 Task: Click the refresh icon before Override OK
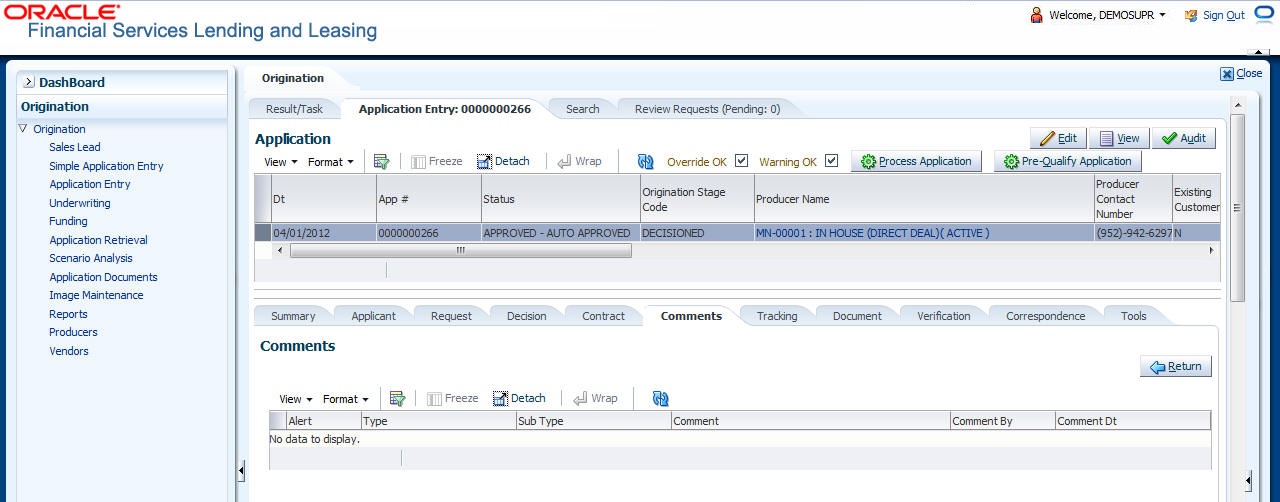tap(645, 161)
